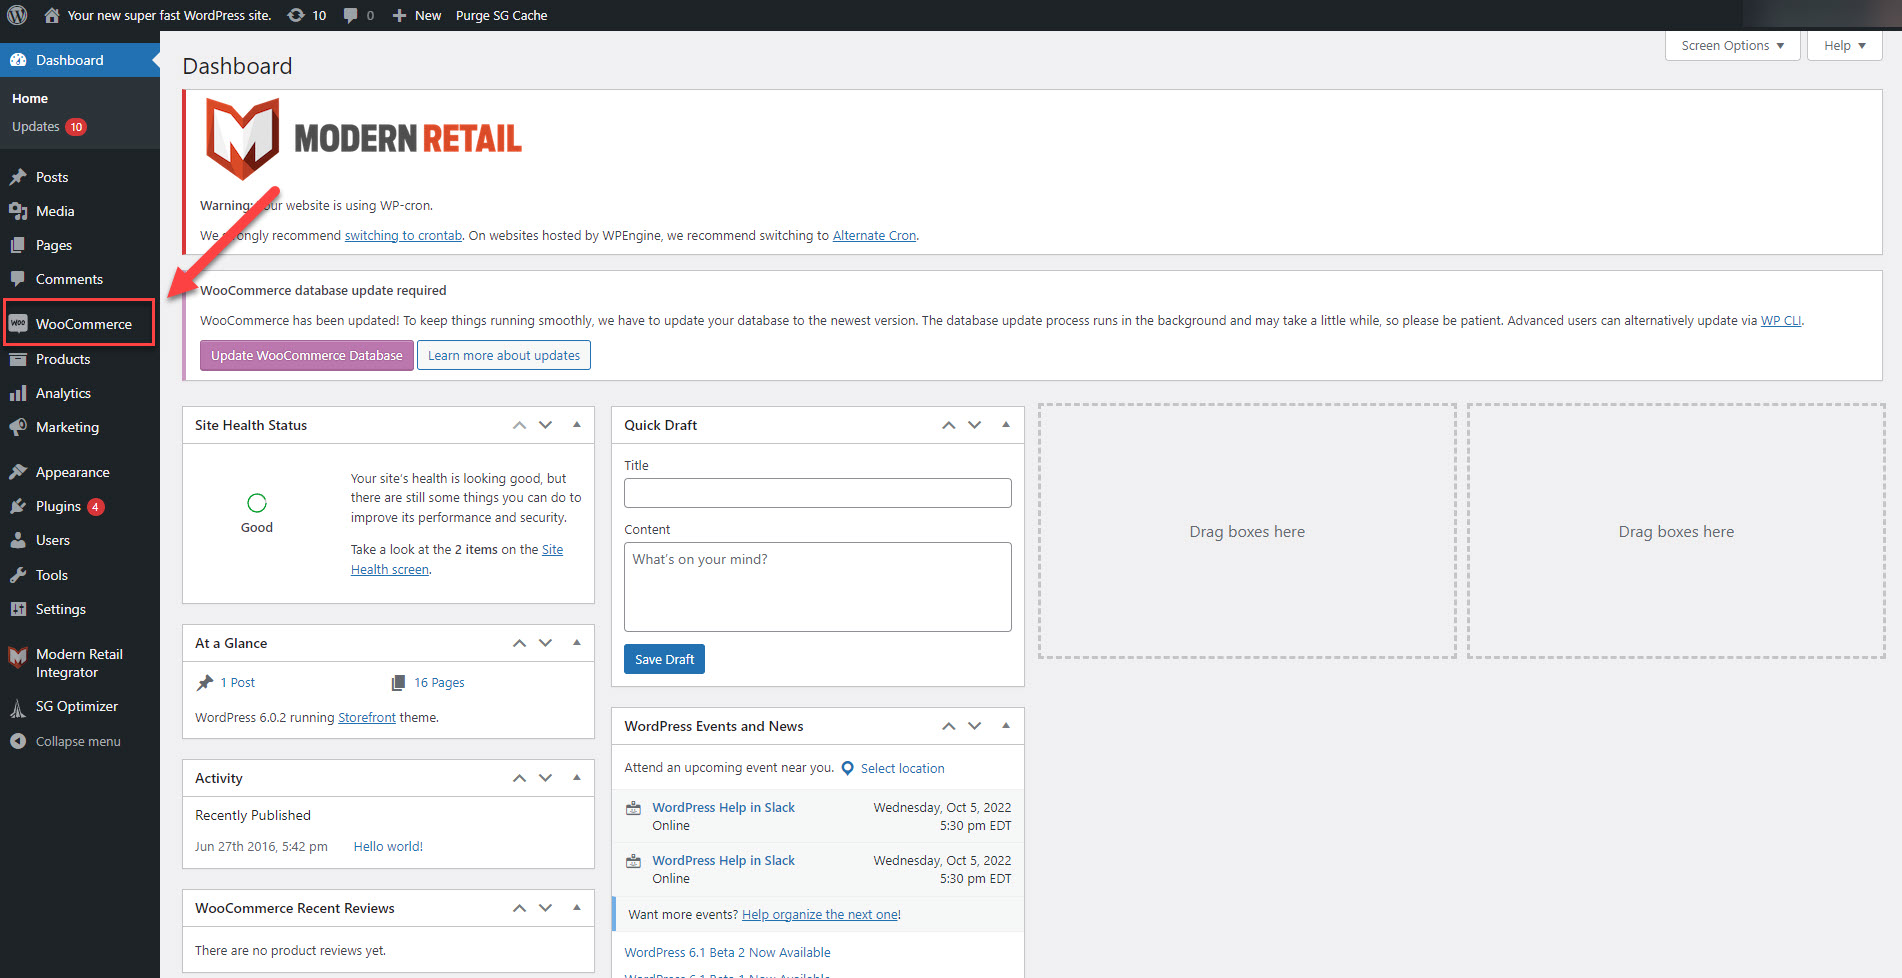Toggle Site Health Status panel triangle
The image size is (1902, 978).
577,425
